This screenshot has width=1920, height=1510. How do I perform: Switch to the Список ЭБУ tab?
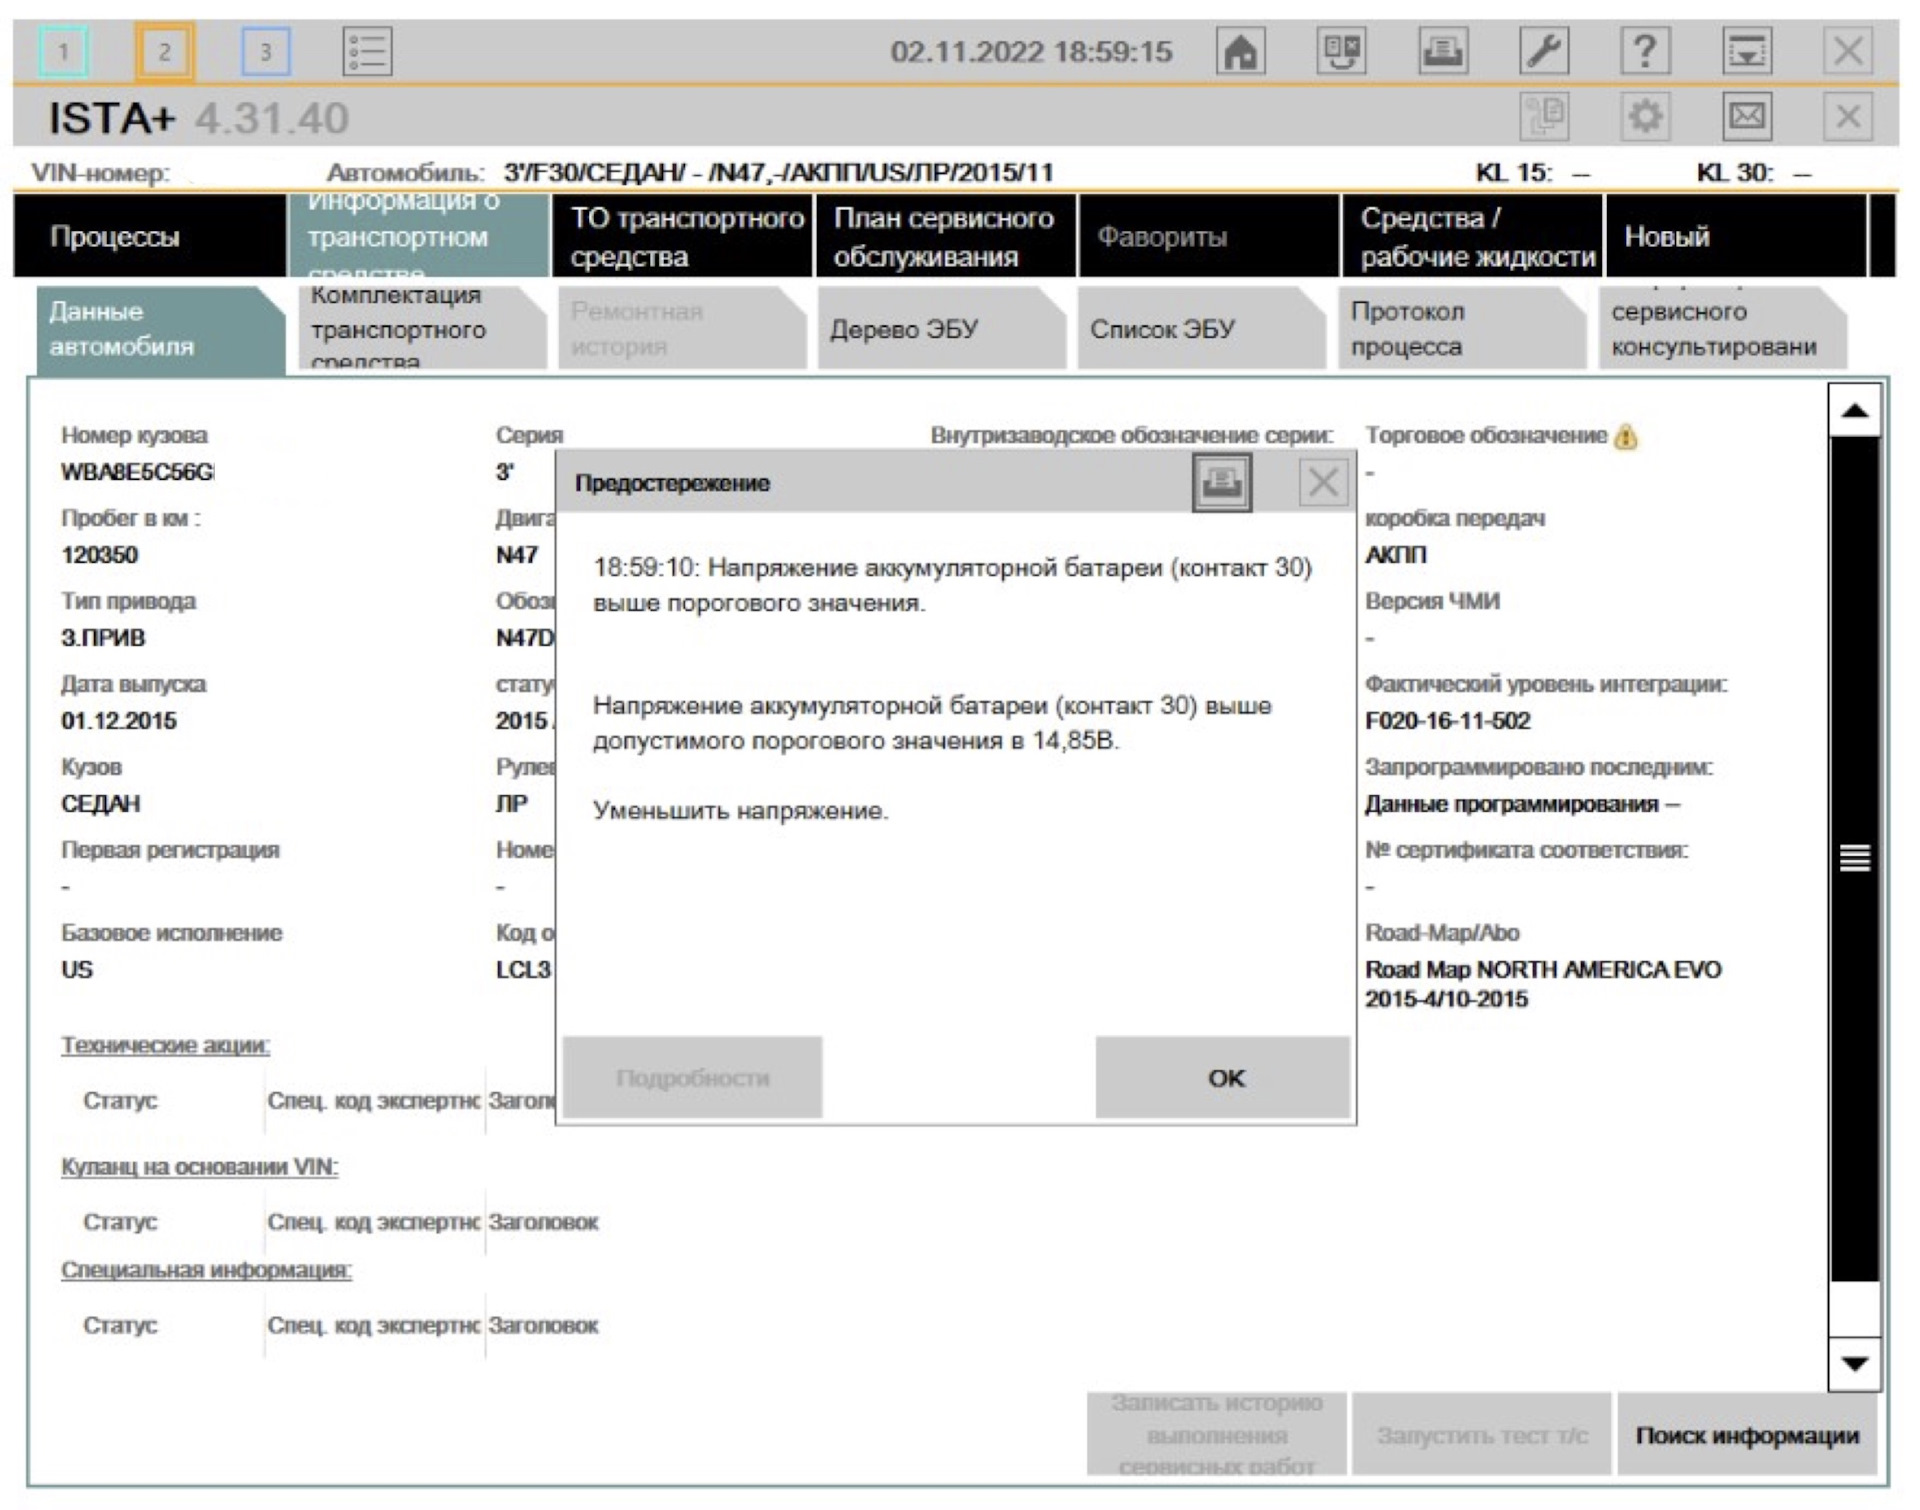coord(1202,329)
